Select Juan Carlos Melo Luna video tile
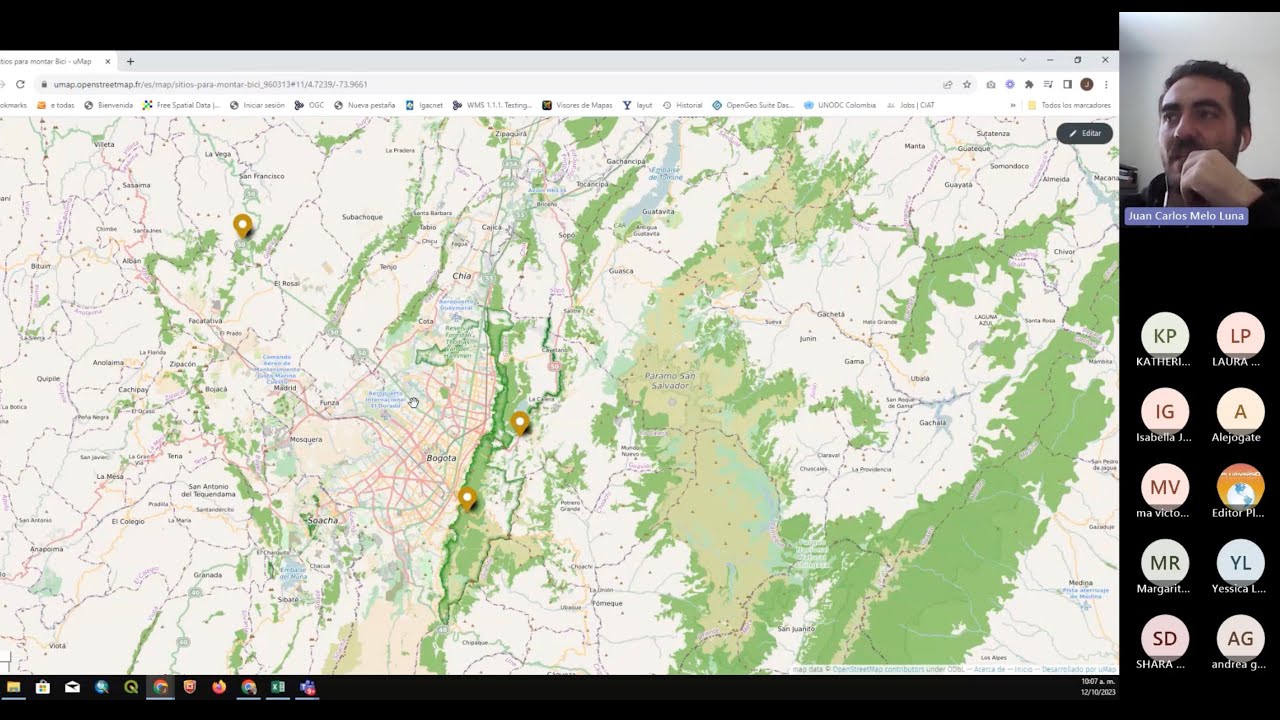 click(x=1199, y=121)
